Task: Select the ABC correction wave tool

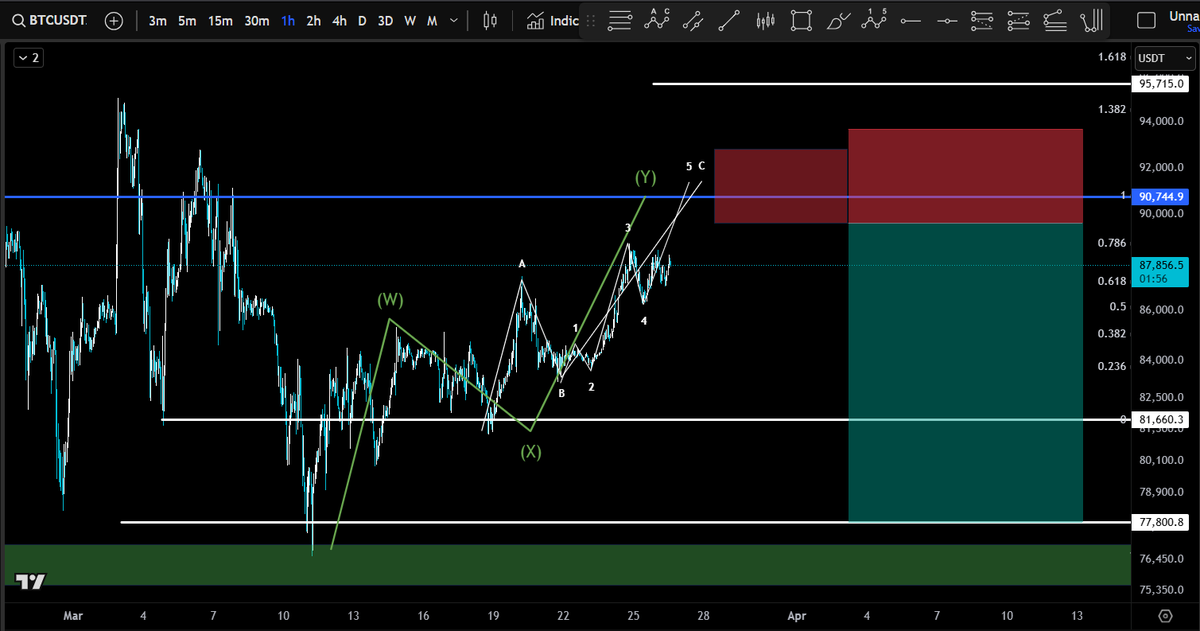Action: (657, 19)
